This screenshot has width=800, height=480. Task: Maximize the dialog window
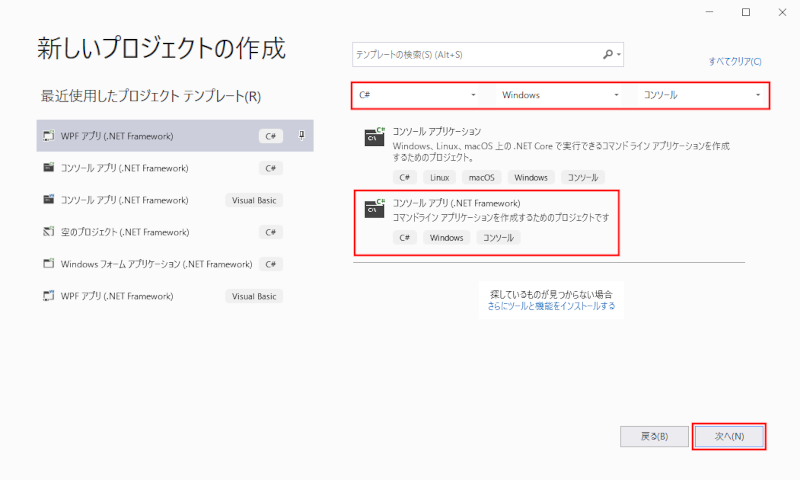click(746, 12)
